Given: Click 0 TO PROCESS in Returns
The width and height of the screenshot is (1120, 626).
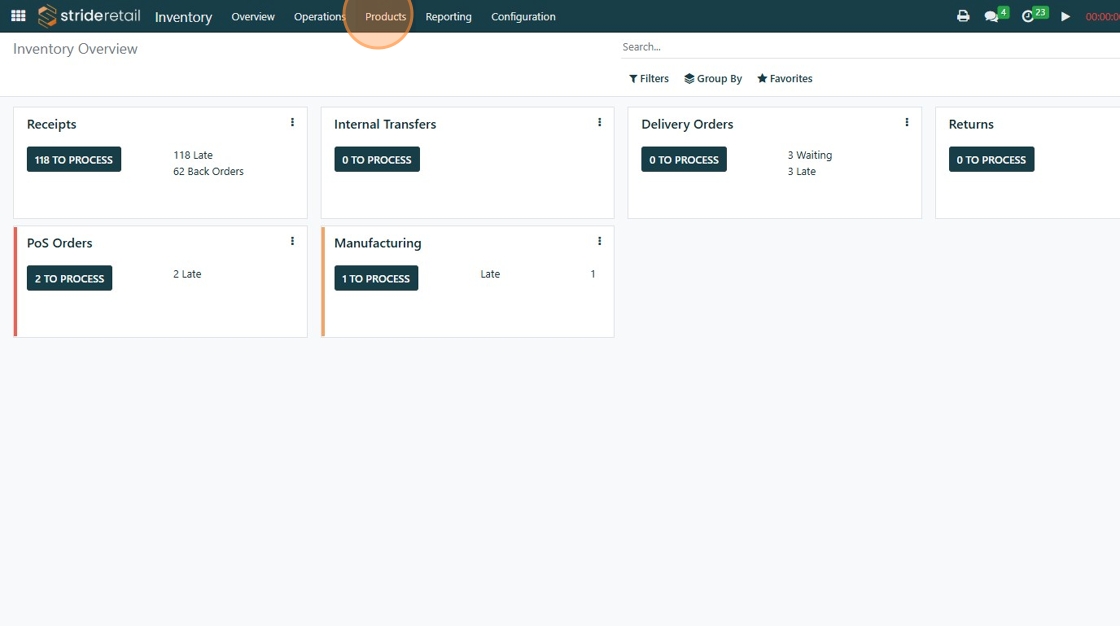Looking at the screenshot, I should (x=991, y=159).
